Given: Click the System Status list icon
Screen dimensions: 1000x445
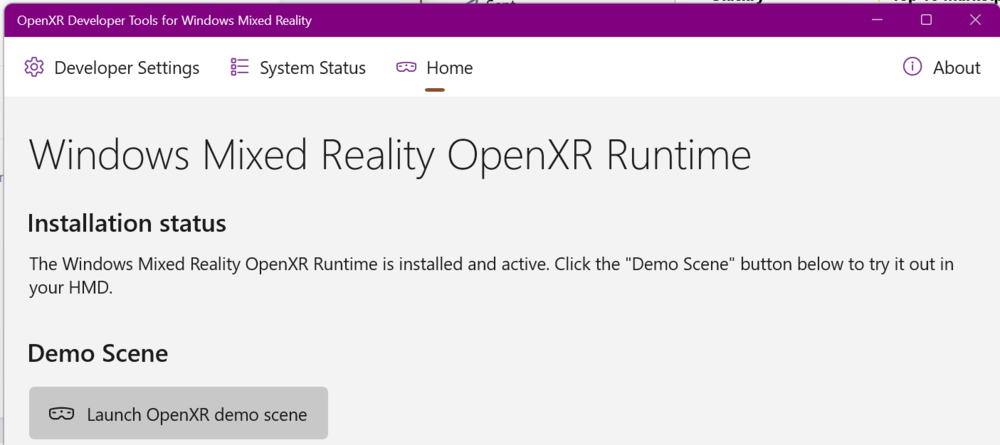Looking at the screenshot, I should [240, 67].
